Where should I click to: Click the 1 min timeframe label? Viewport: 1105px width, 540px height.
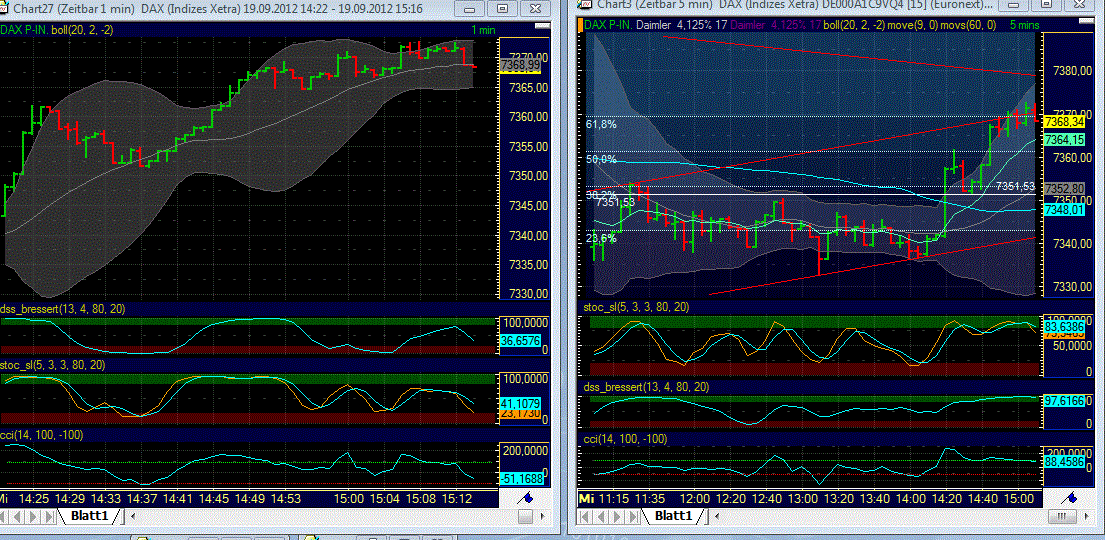pyautogui.click(x=483, y=30)
